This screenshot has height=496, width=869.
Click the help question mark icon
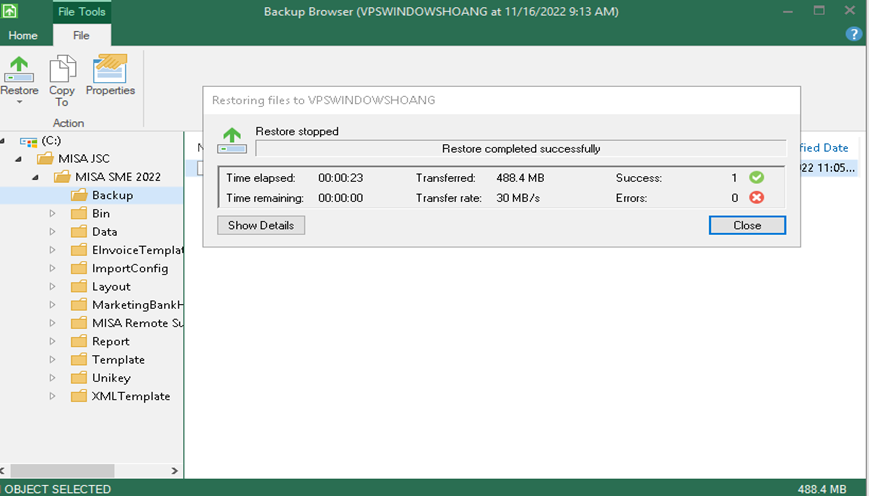coord(853,35)
